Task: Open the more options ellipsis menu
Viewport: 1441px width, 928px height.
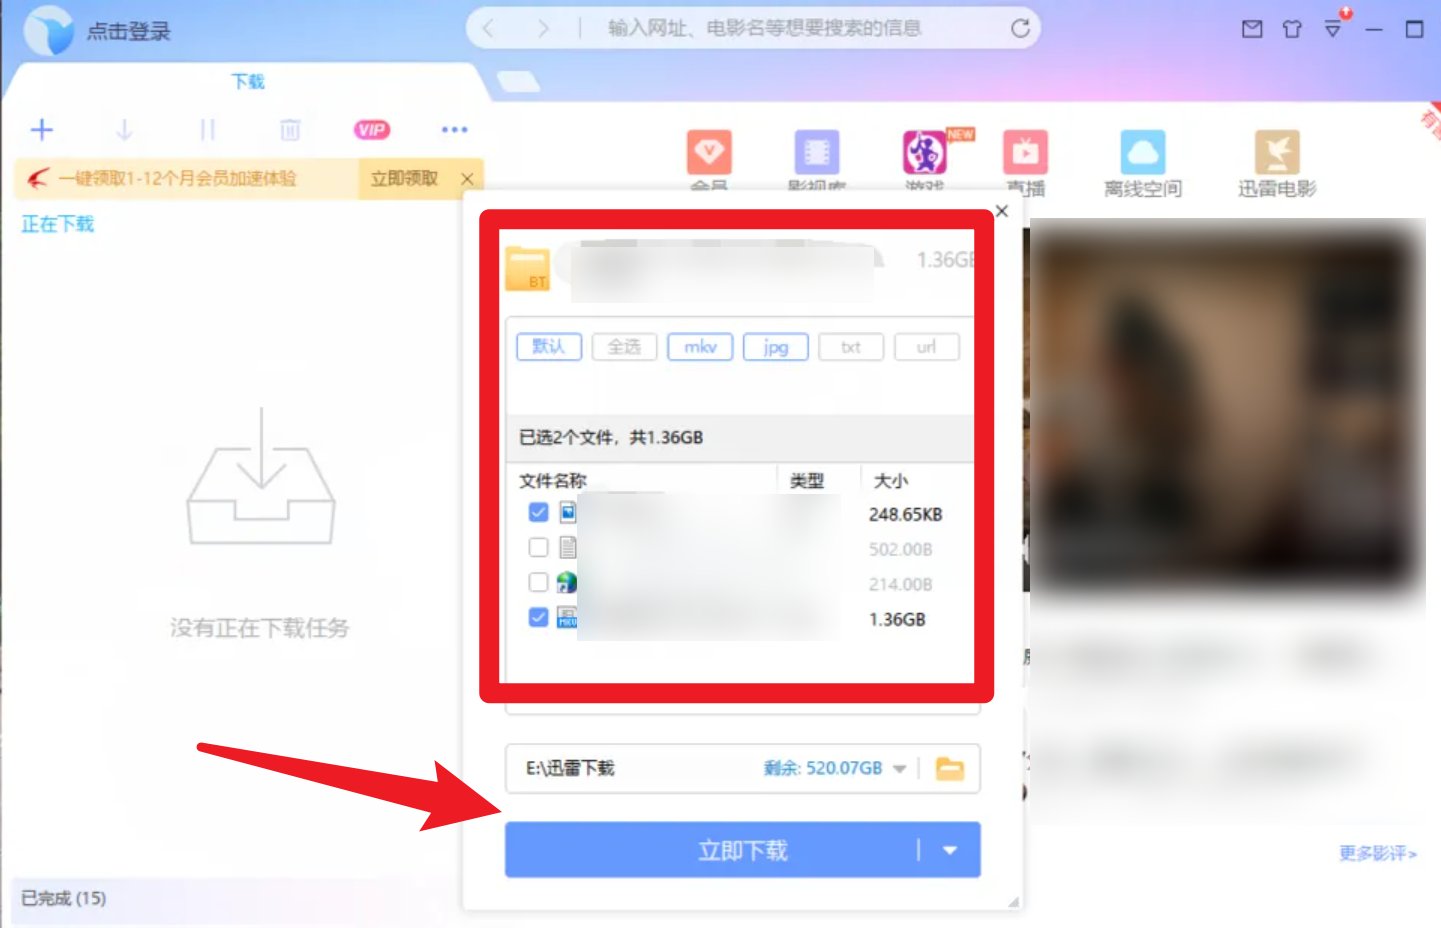Action: 454,129
